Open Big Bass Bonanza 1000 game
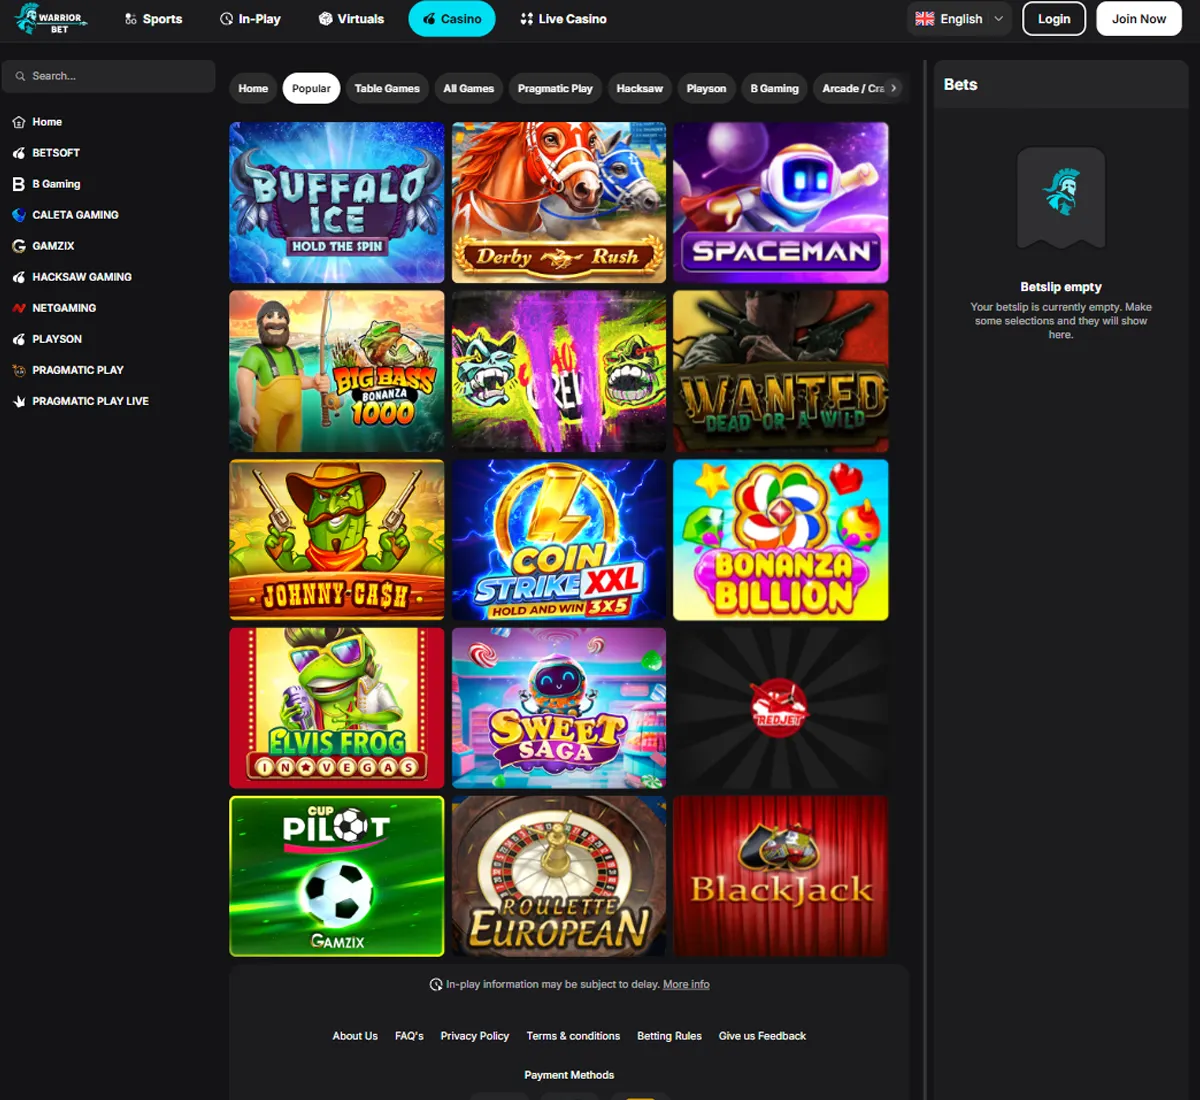 coord(337,371)
